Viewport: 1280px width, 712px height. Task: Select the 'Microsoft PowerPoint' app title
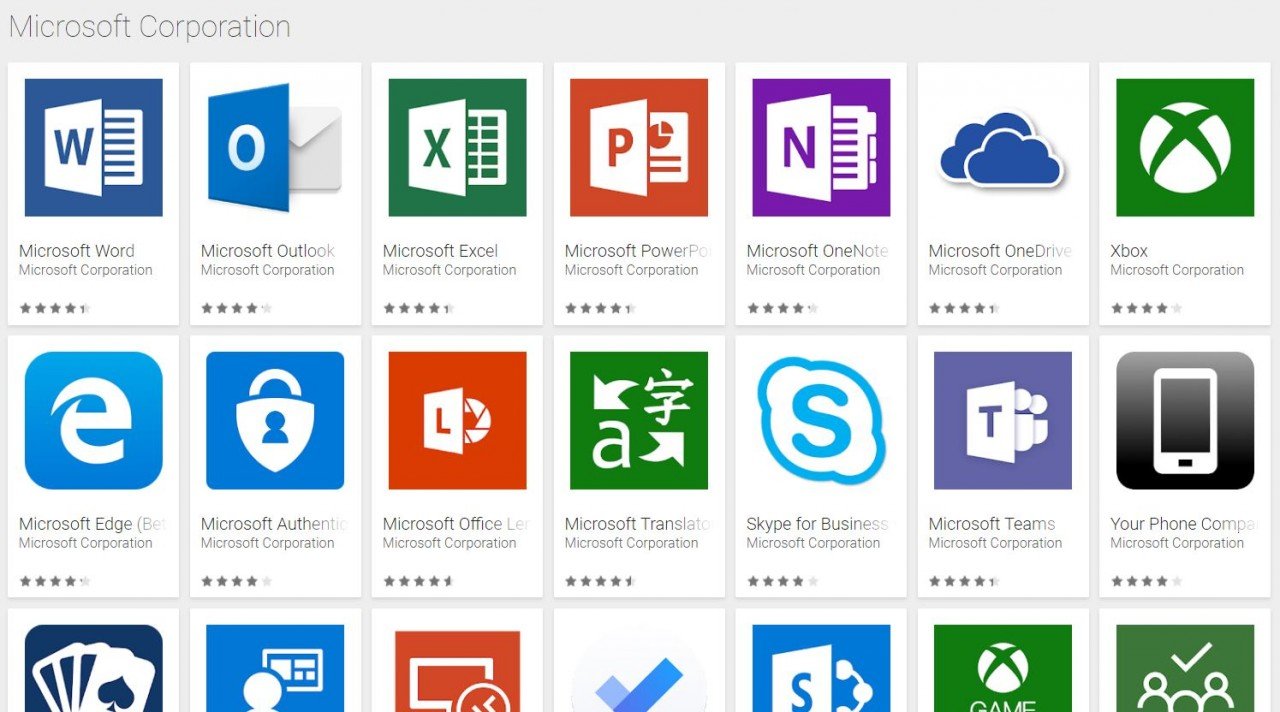pyautogui.click(x=639, y=251)
